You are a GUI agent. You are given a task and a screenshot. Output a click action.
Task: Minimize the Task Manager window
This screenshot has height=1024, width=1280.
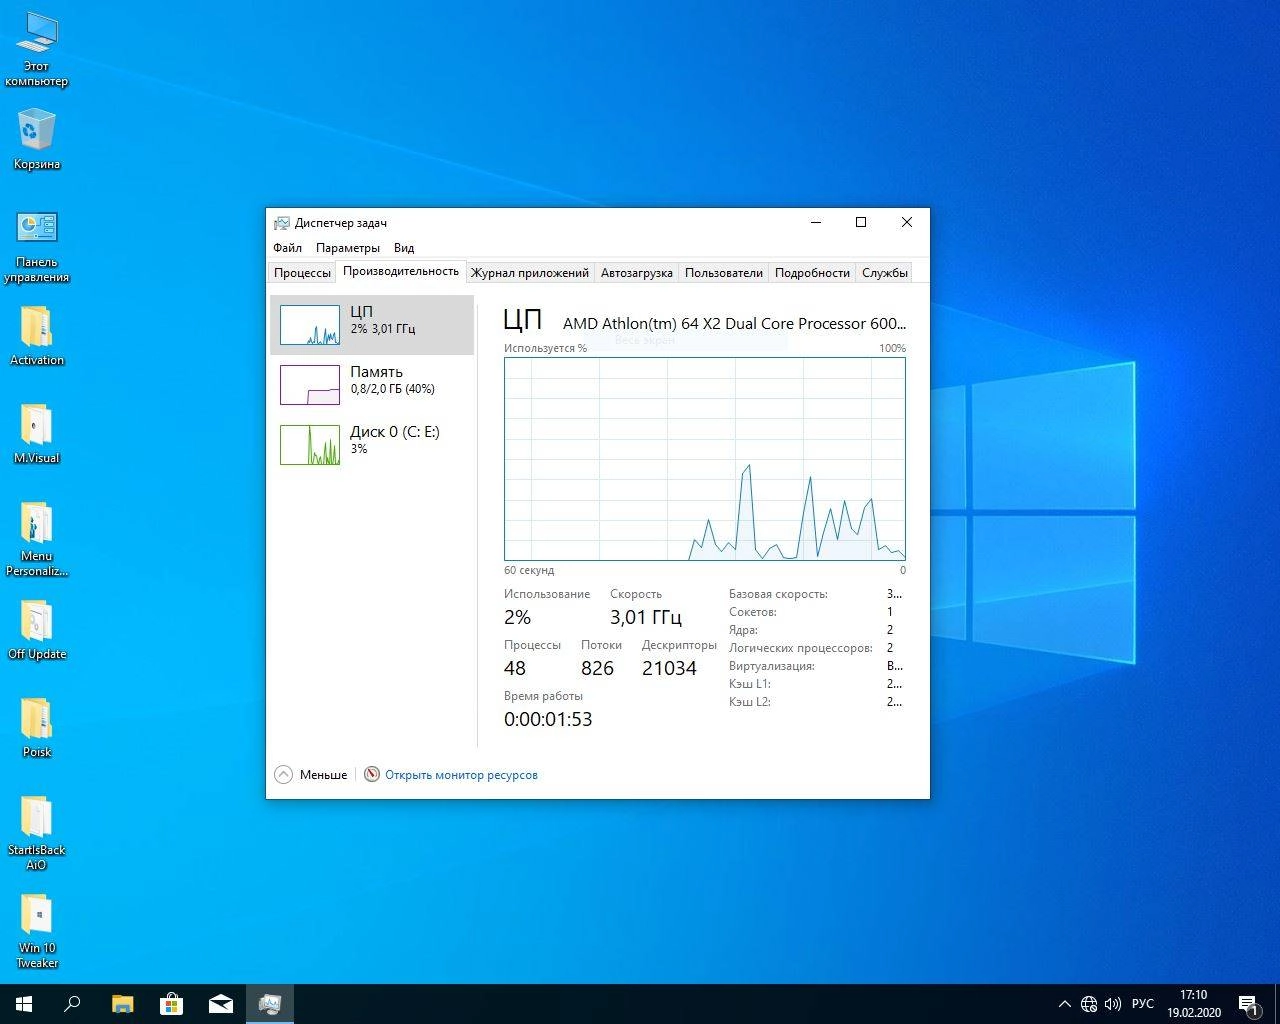pyautogui.click(x=816, y=222)
